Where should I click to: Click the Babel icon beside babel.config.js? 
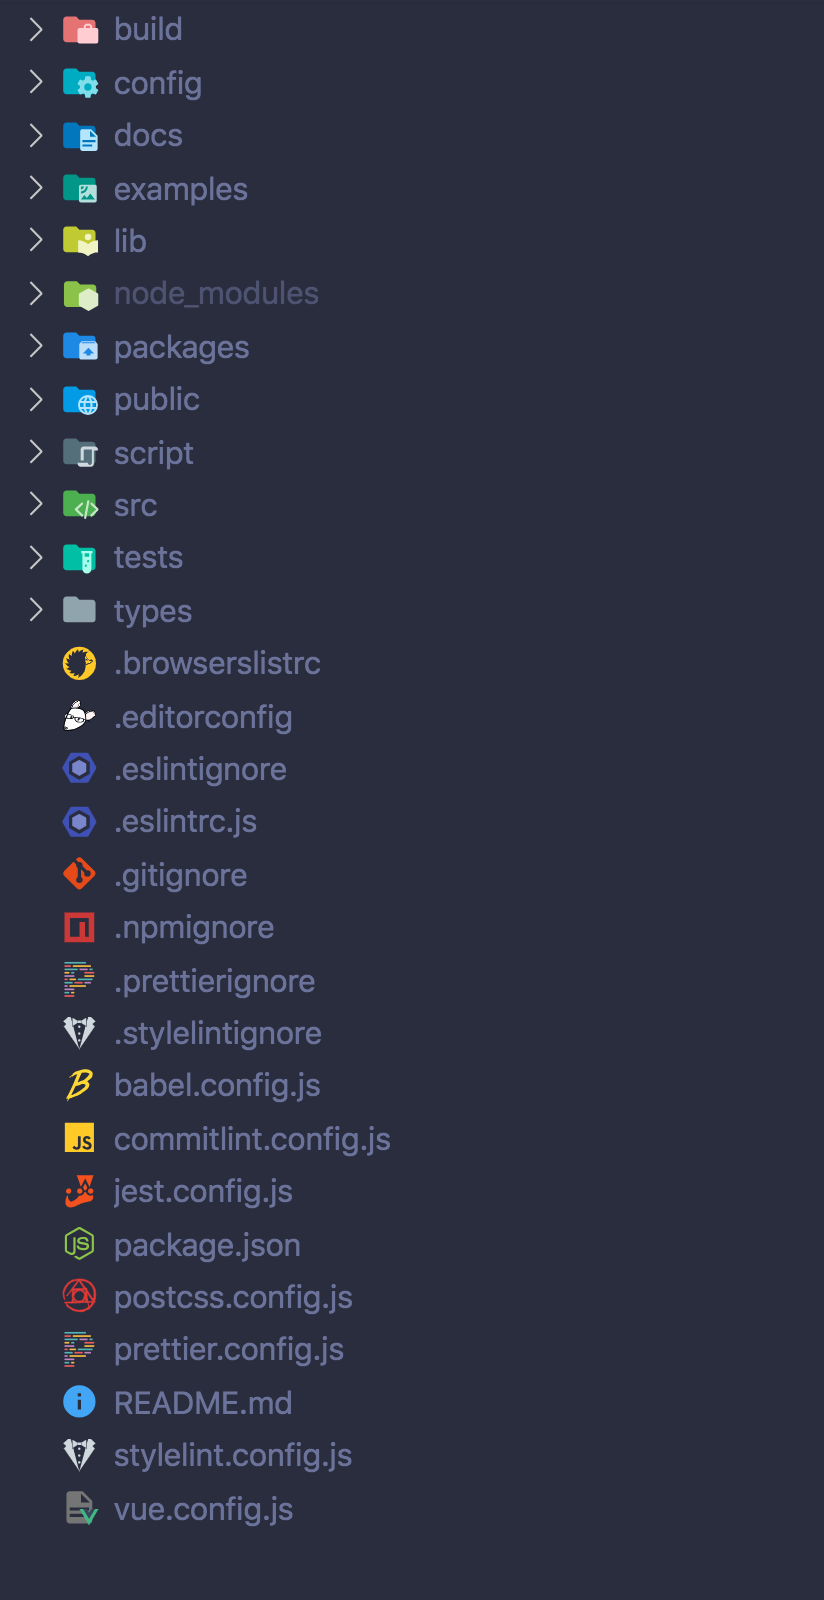pos(79,1085)
